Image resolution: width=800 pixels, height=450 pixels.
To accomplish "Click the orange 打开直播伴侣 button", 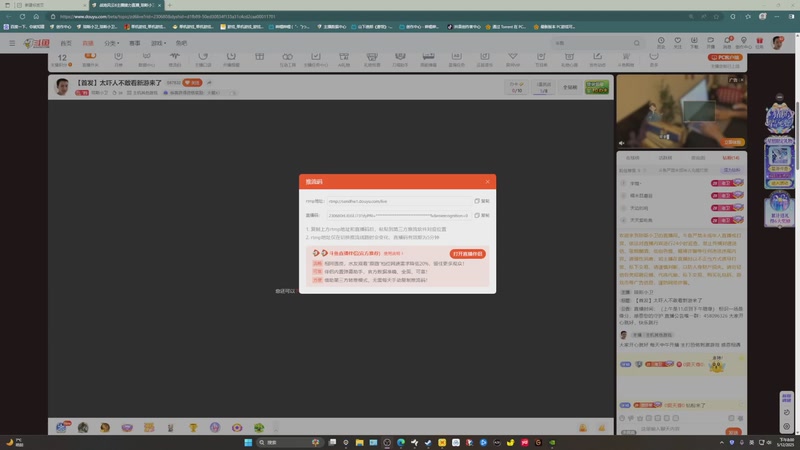I will tap(467, 254).
